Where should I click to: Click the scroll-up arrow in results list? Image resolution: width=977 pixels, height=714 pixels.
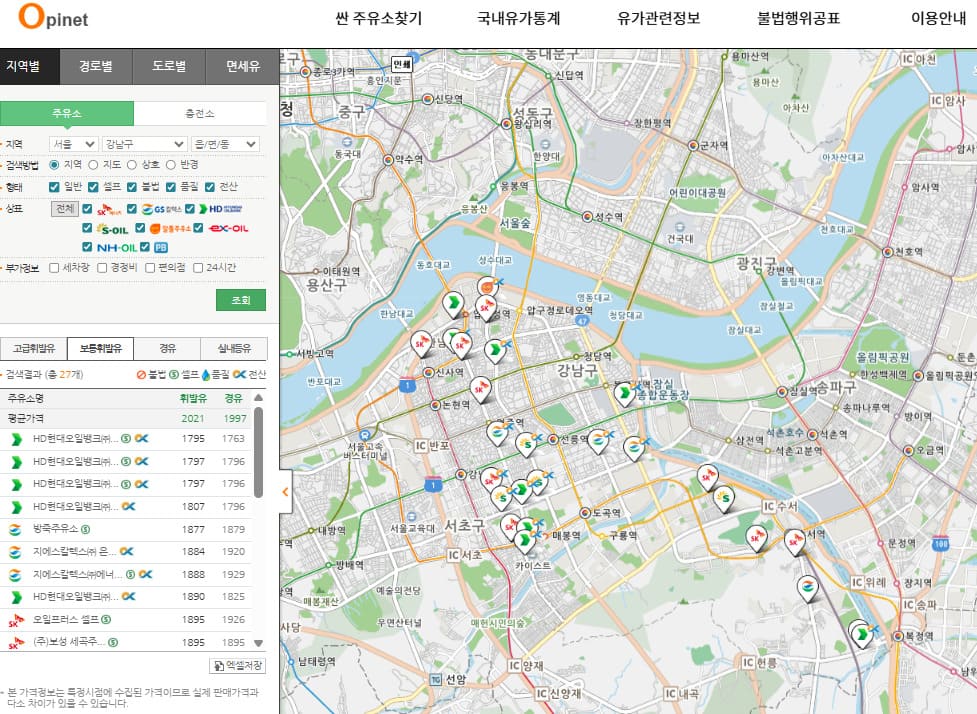[258, 398]
